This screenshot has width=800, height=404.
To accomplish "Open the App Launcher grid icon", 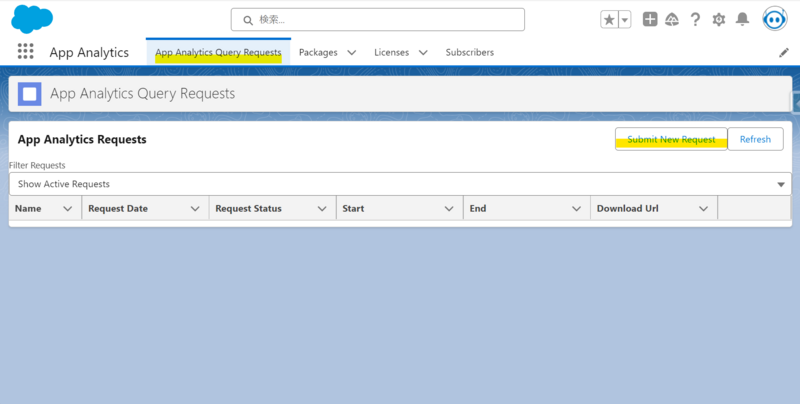I will click(26, 51).
